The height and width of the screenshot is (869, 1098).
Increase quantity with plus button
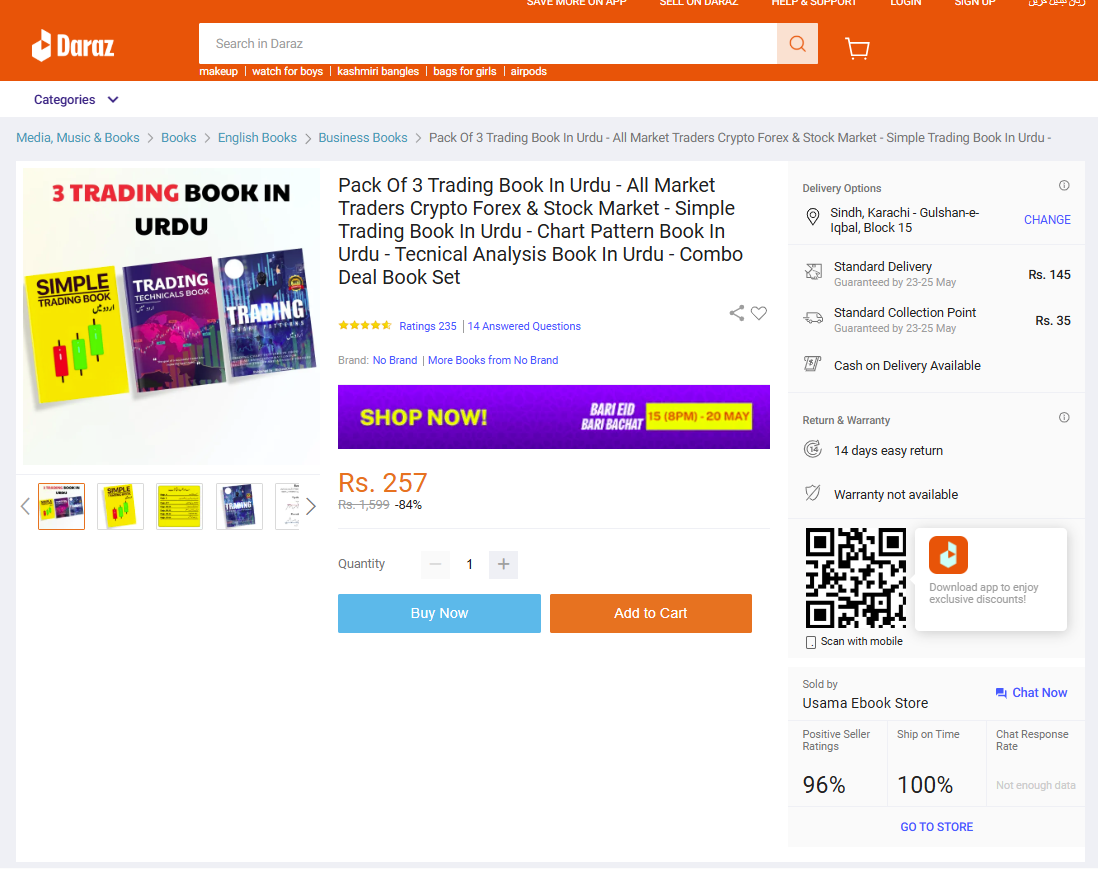tap(503, 564)
